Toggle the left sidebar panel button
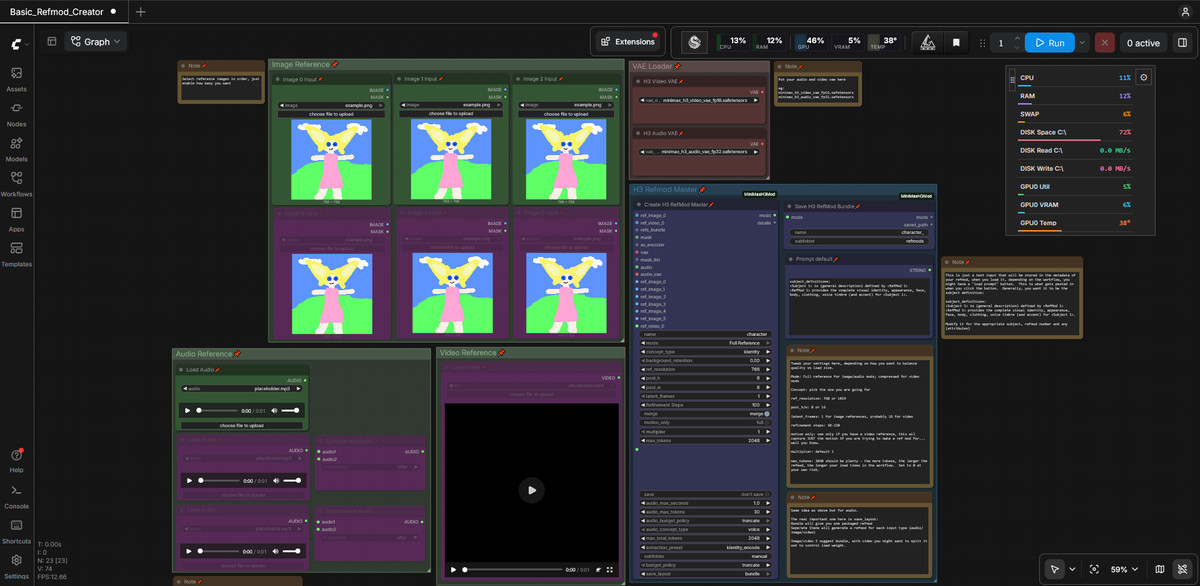The width and height of the screenshot is (1200, 586). point(52,42)
